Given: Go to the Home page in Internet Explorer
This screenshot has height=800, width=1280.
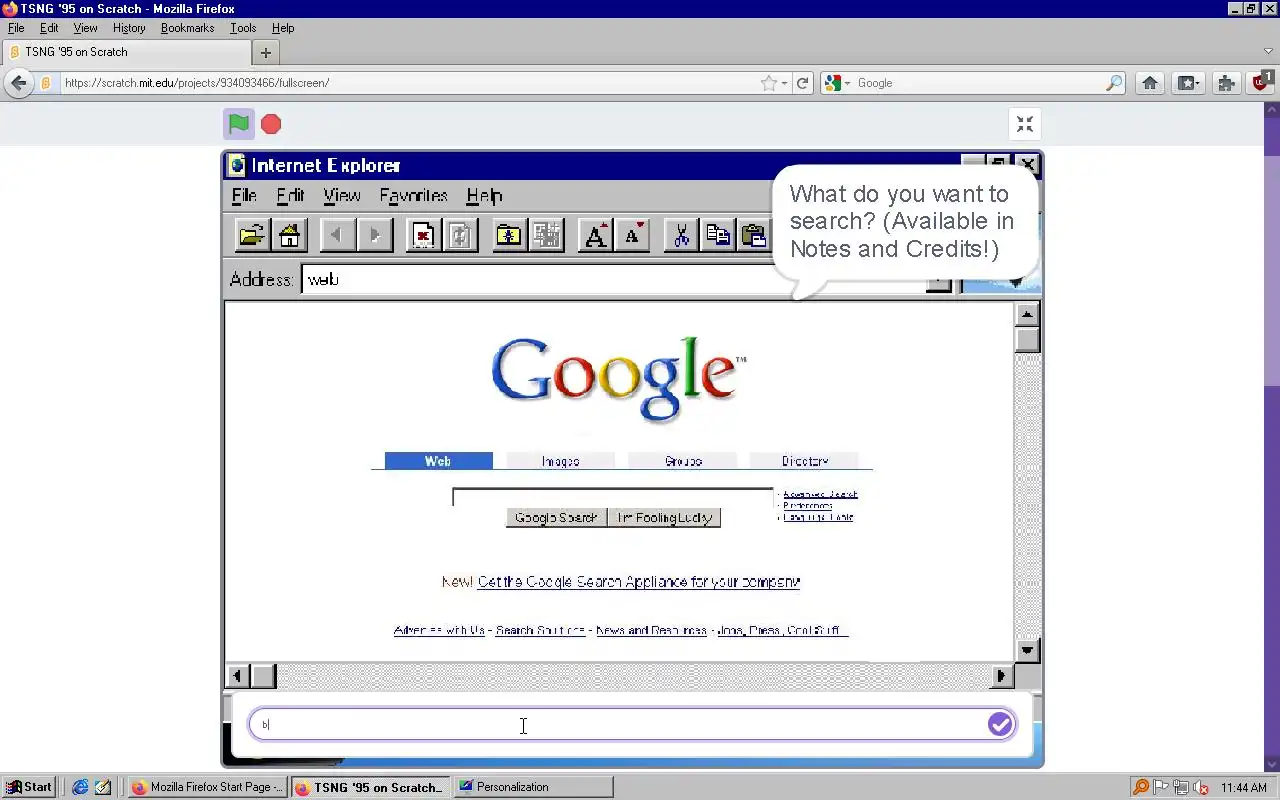Looking at the screenshot, I should 289,236.
